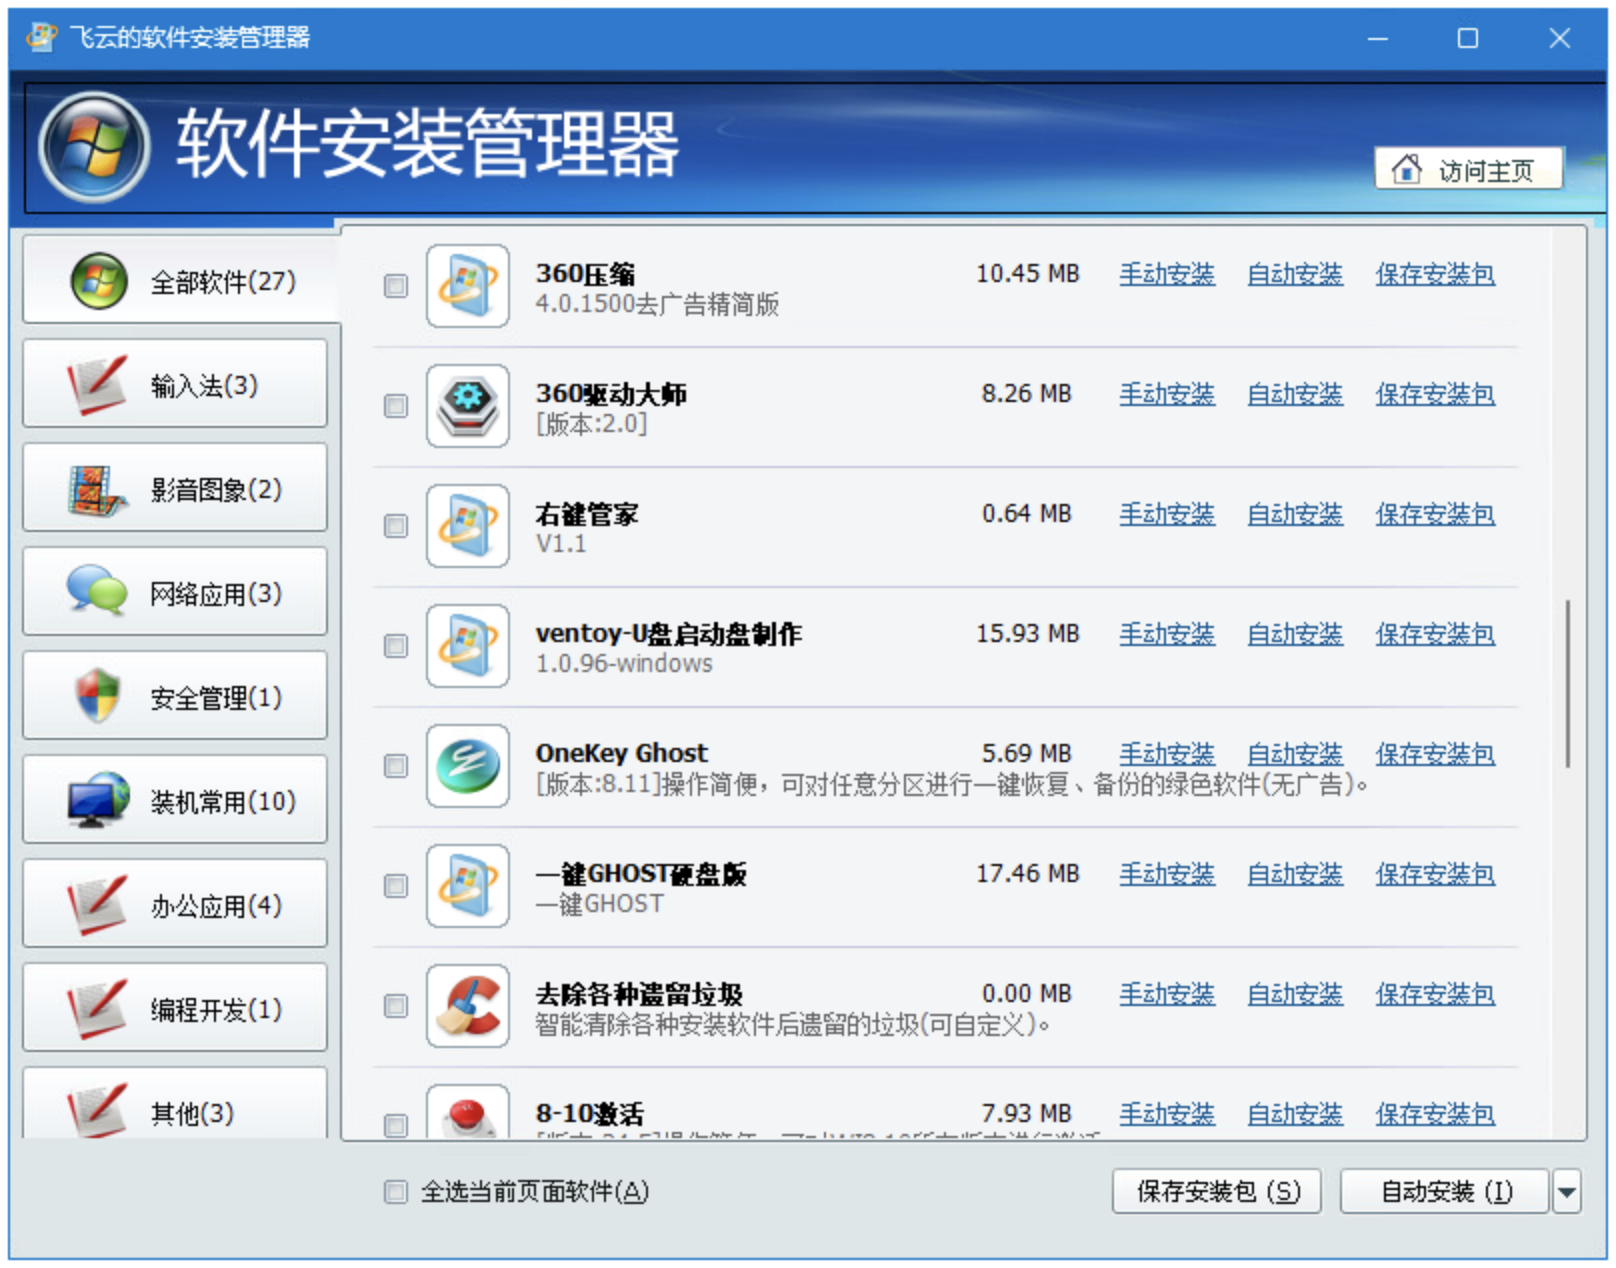Image resolution: width=1616 pixels, height=1268 pixels.
Task: Click the 安全管理 shield icon
Action: click(x=98, y=695)
